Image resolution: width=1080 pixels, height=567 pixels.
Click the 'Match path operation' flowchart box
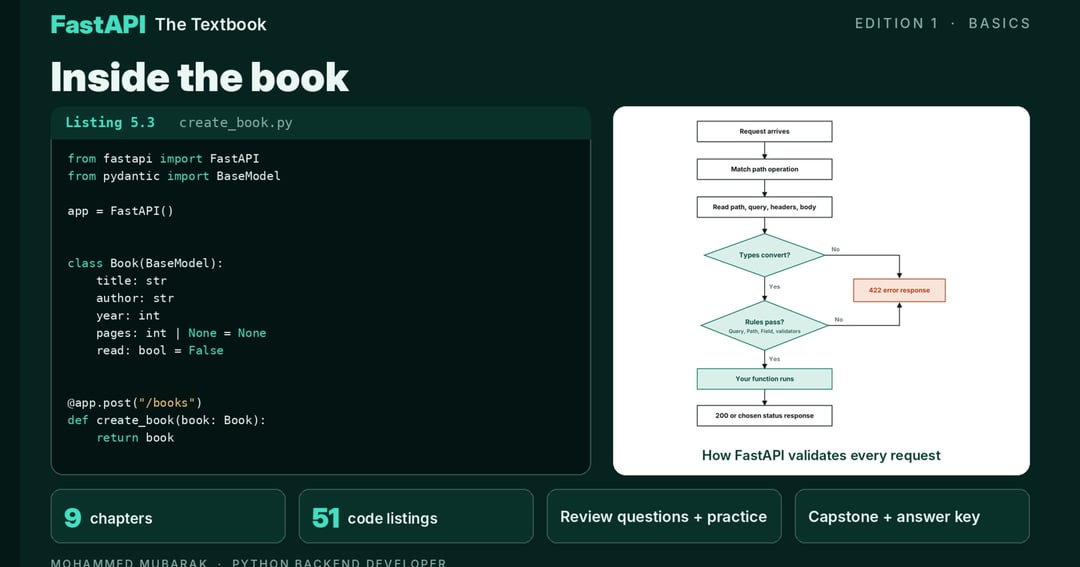click(x=765, y=169)
